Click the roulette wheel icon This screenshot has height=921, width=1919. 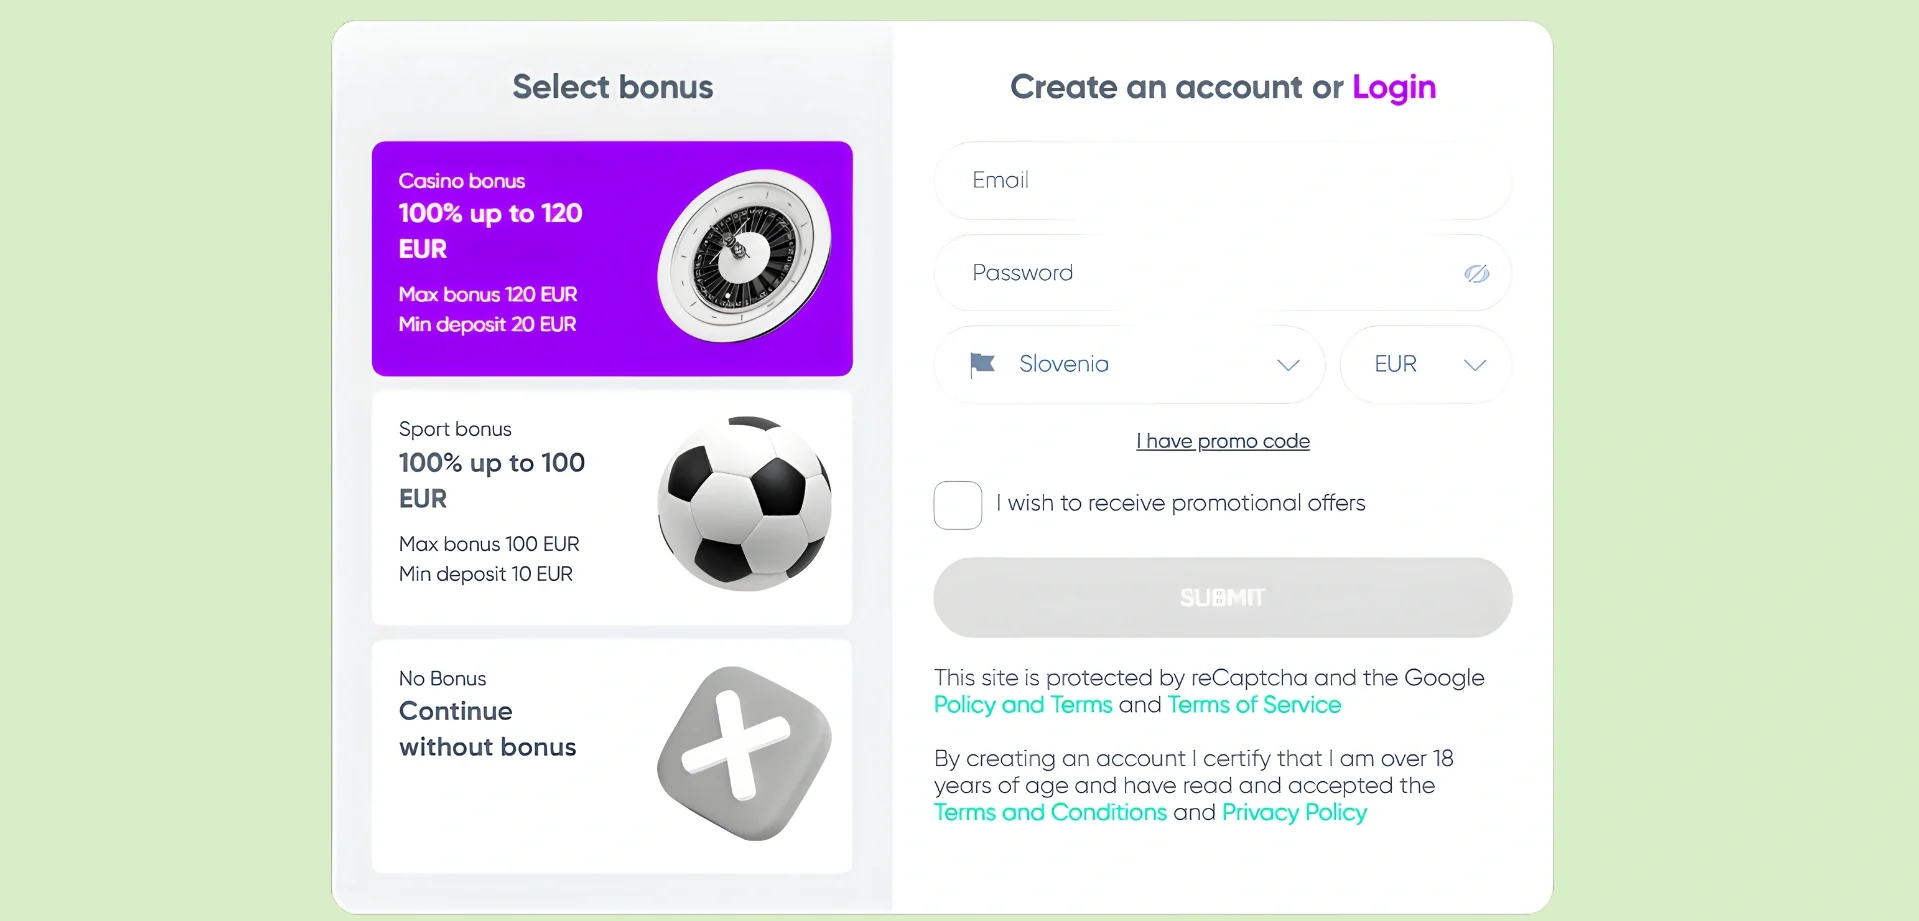[x=744, y=256]
